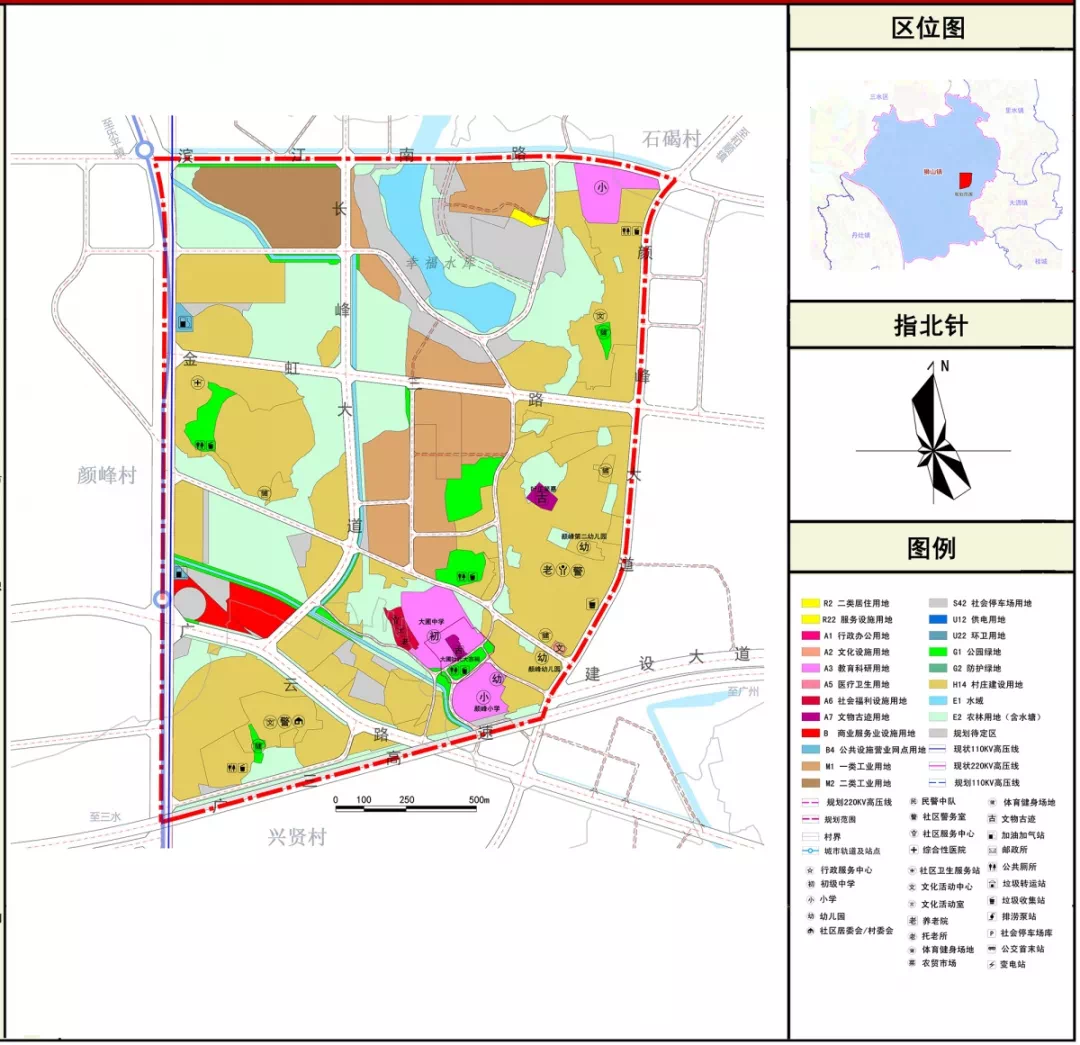Click the 社会停车场库 parking icon in legend
Screen dimensions: 1080x1045
(992, 932)
